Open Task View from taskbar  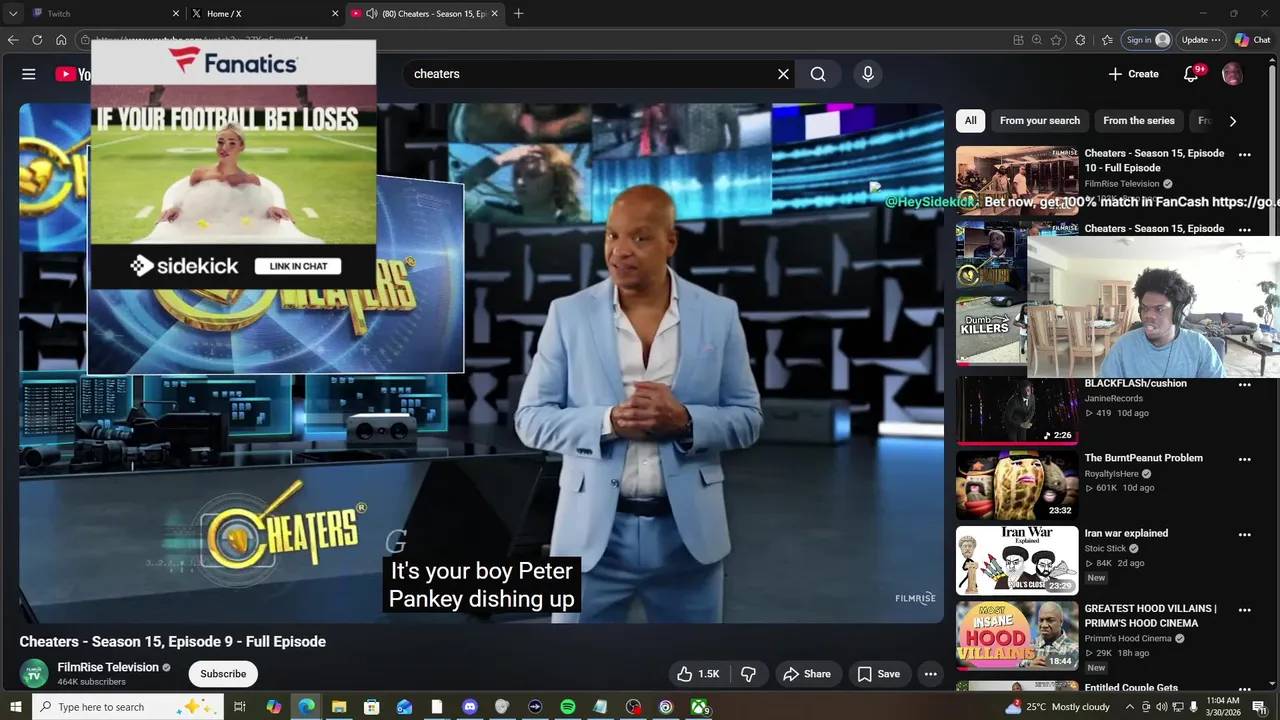click(x=240, y=707)
